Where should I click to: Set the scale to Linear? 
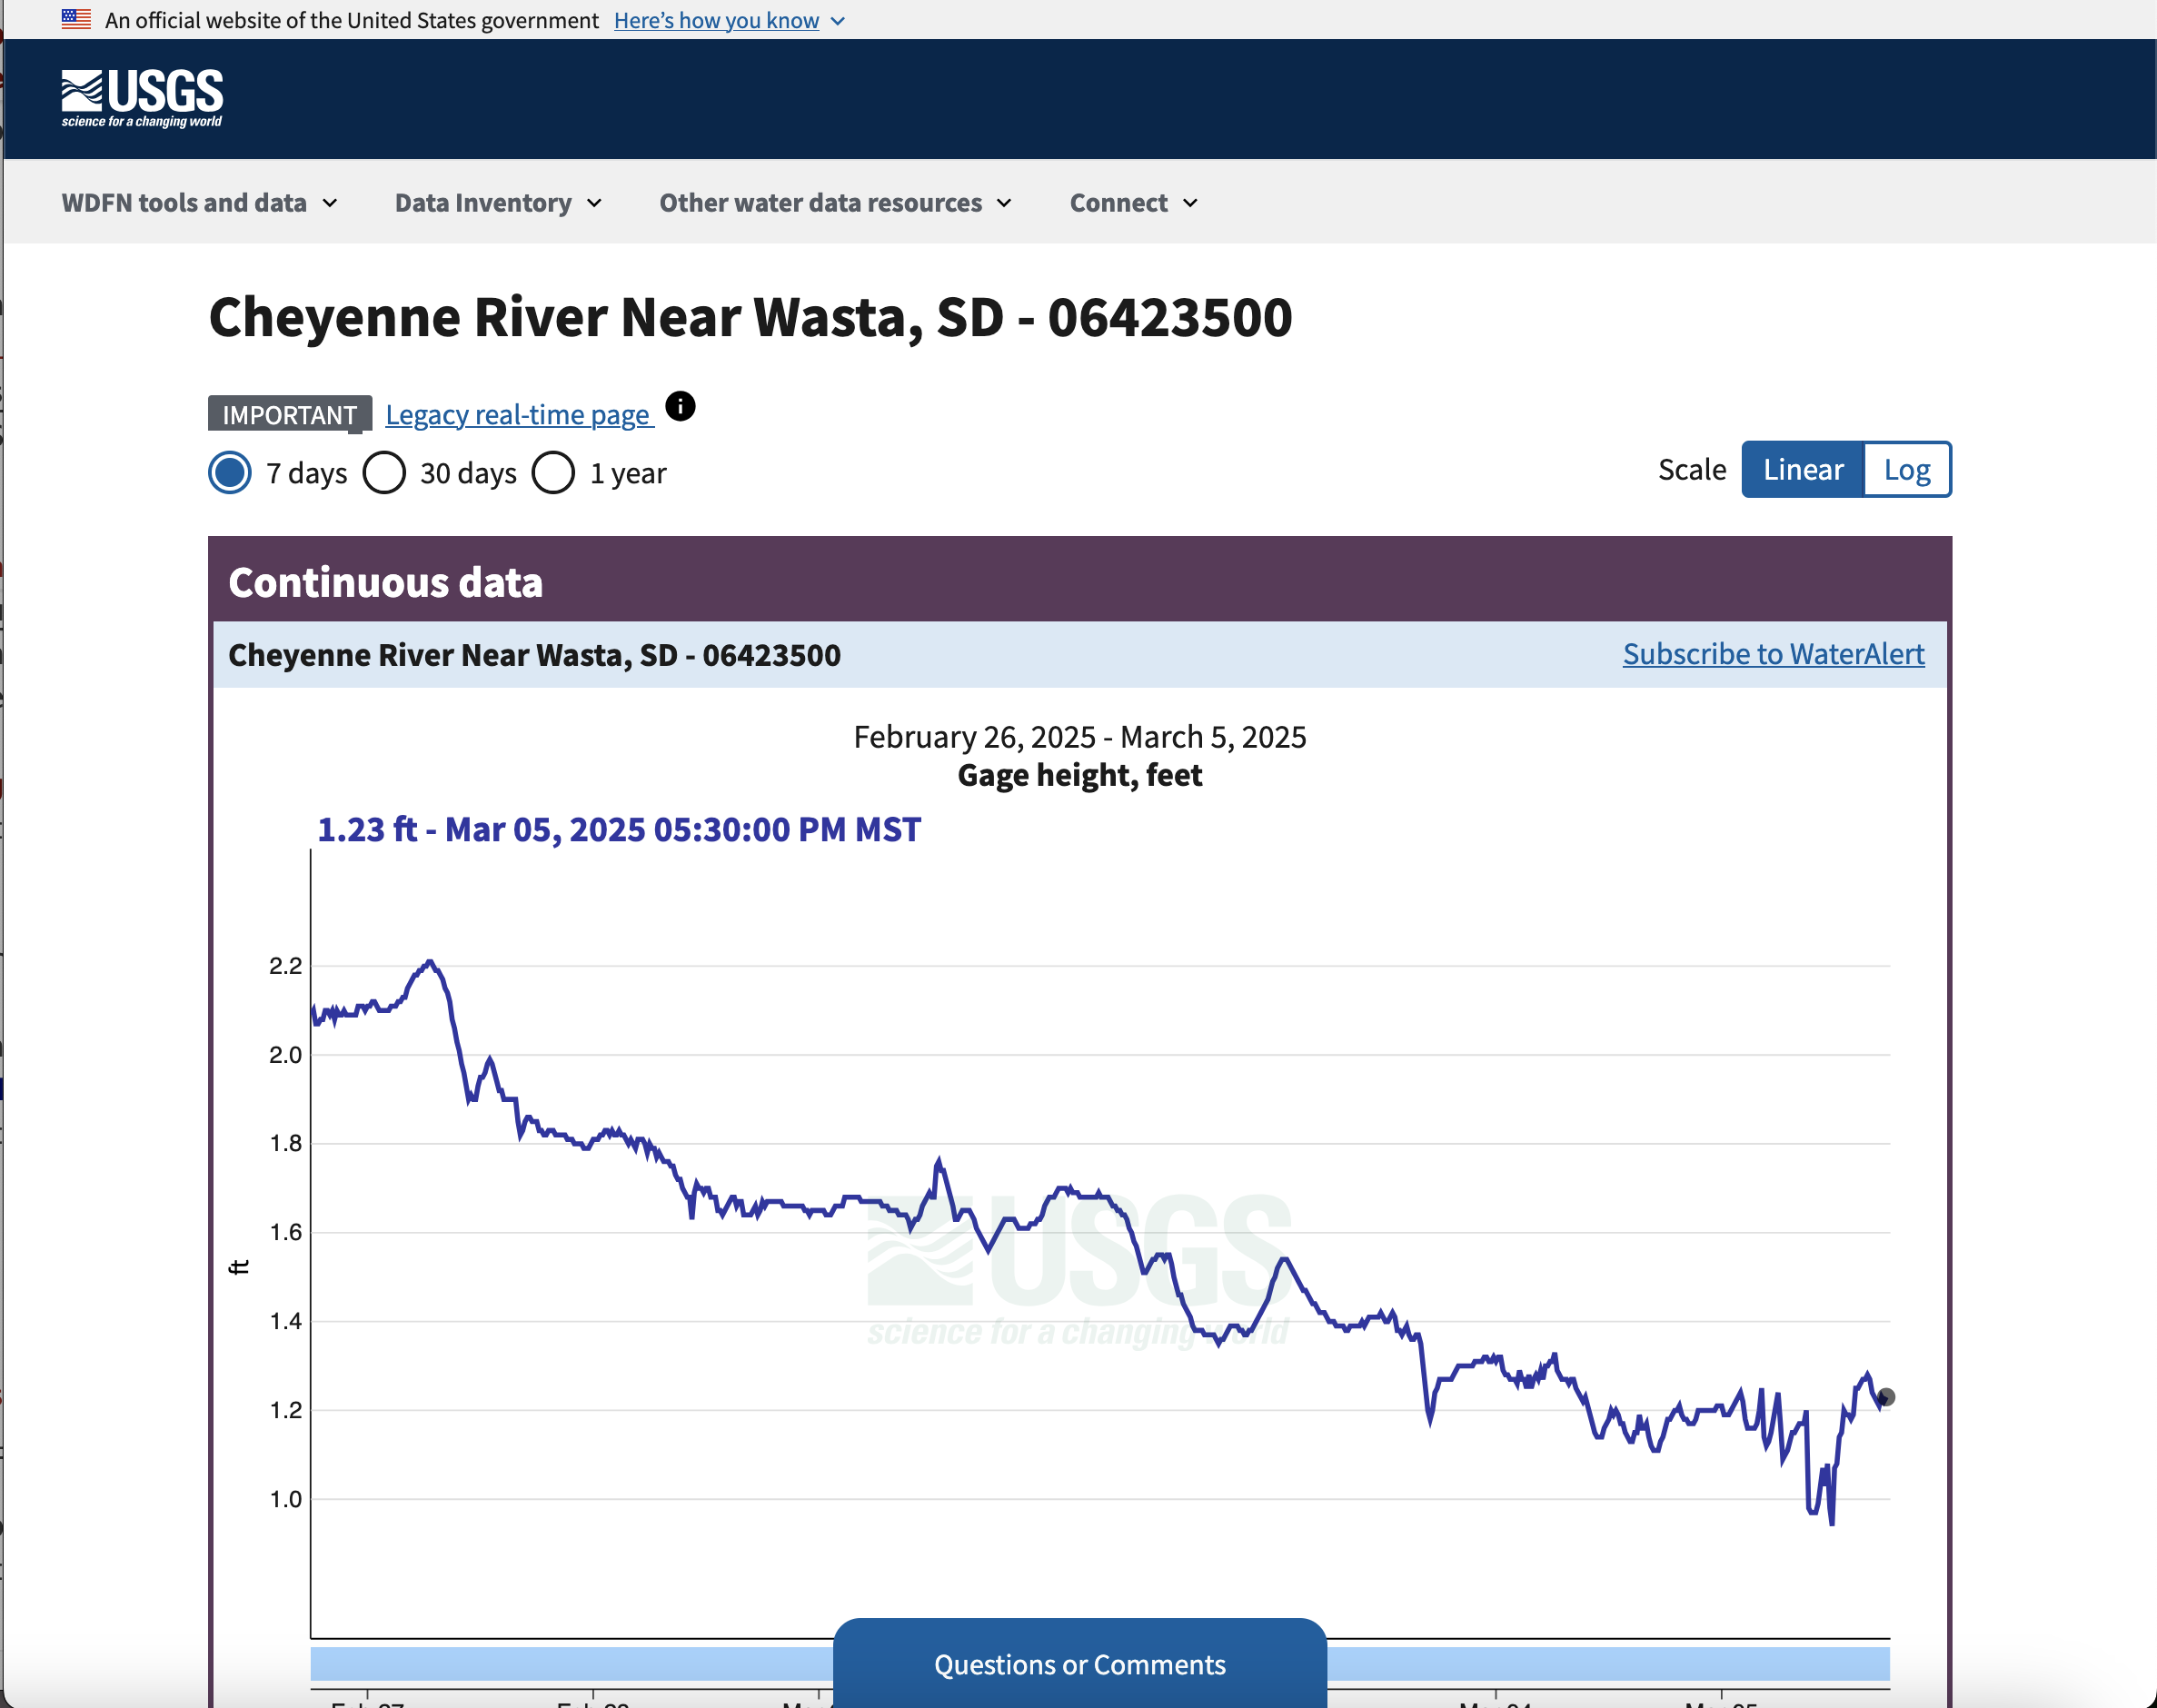click(1803, 469)
